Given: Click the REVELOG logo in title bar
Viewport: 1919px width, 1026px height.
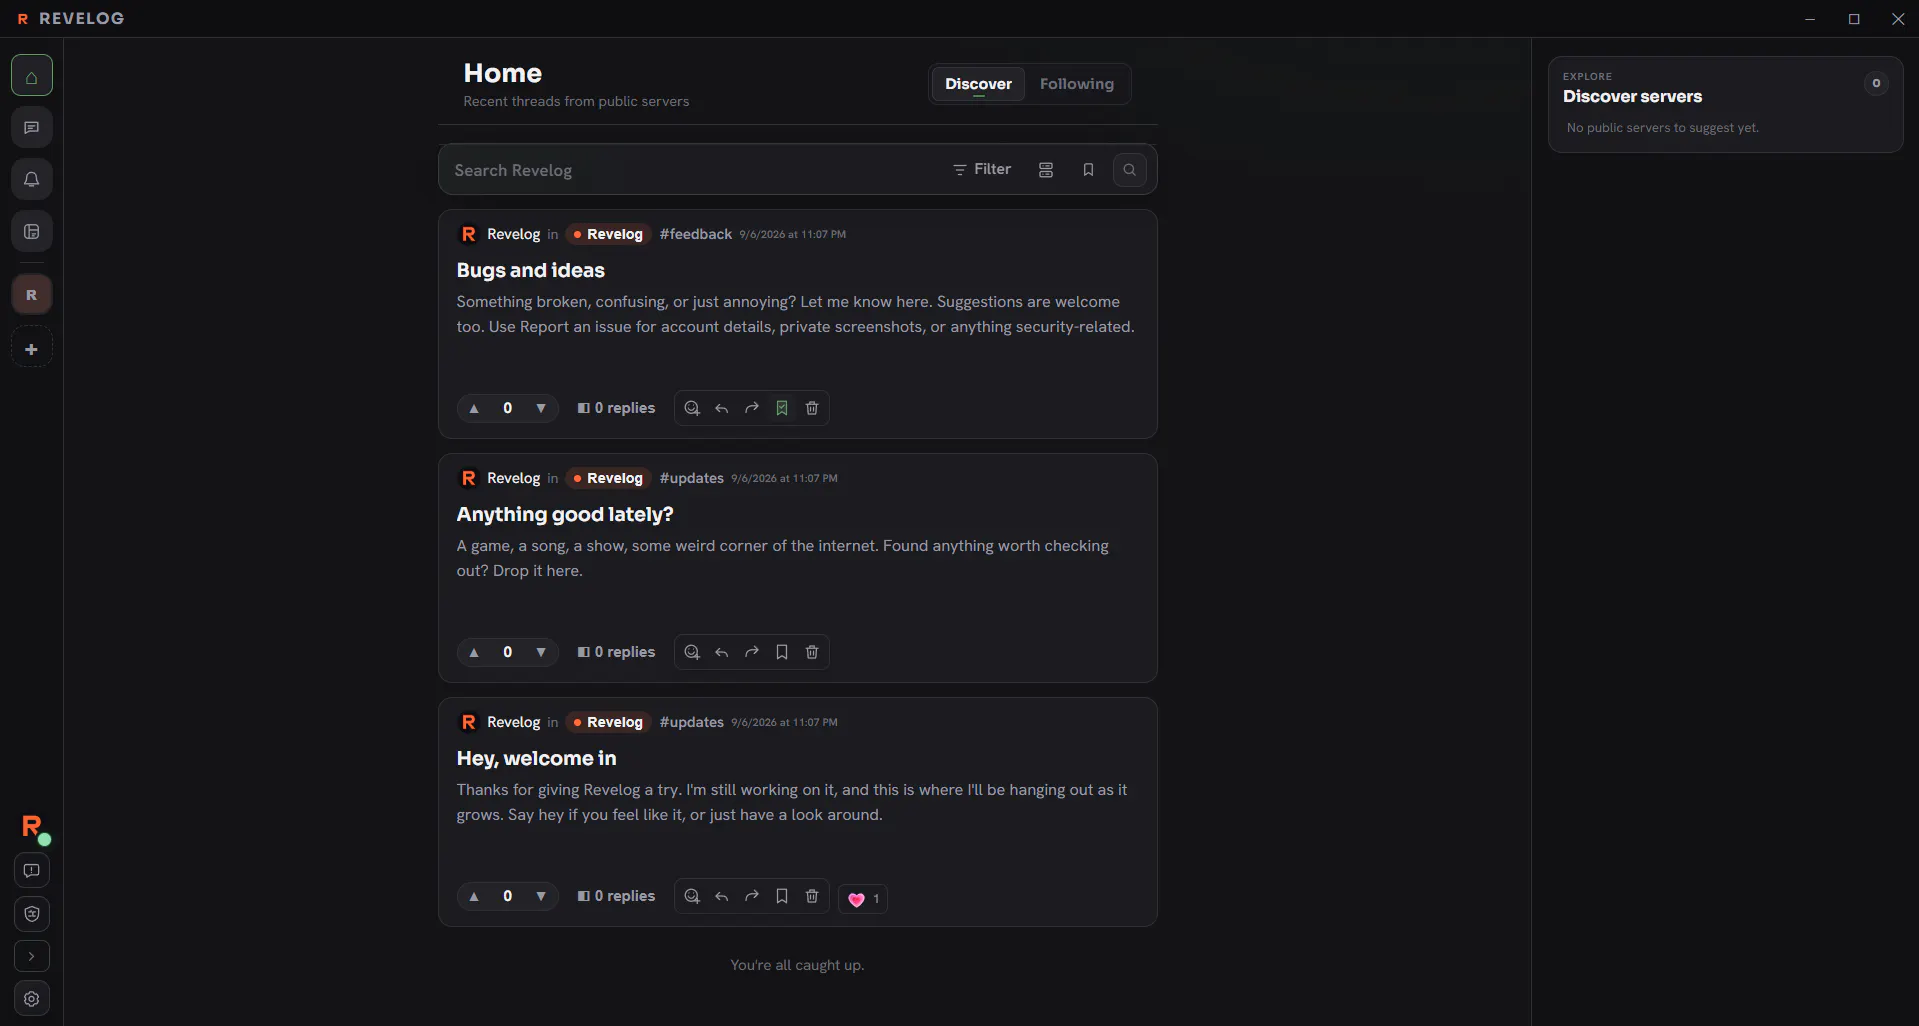Looking at the screenshot, I should coord(71,19).
